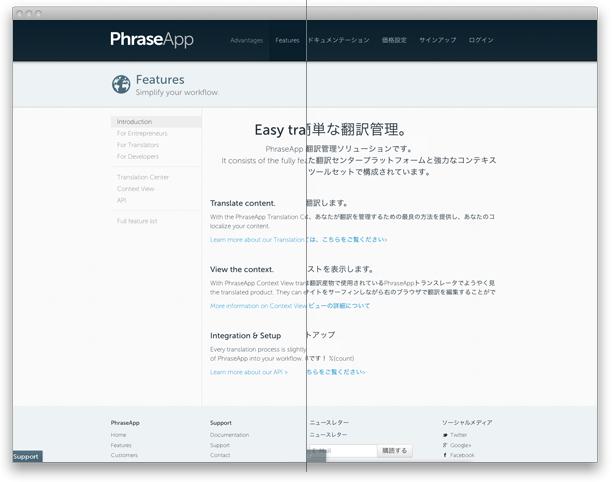
Task: Click the PhraseApp logo in header
Action: [x=152, y=39]
